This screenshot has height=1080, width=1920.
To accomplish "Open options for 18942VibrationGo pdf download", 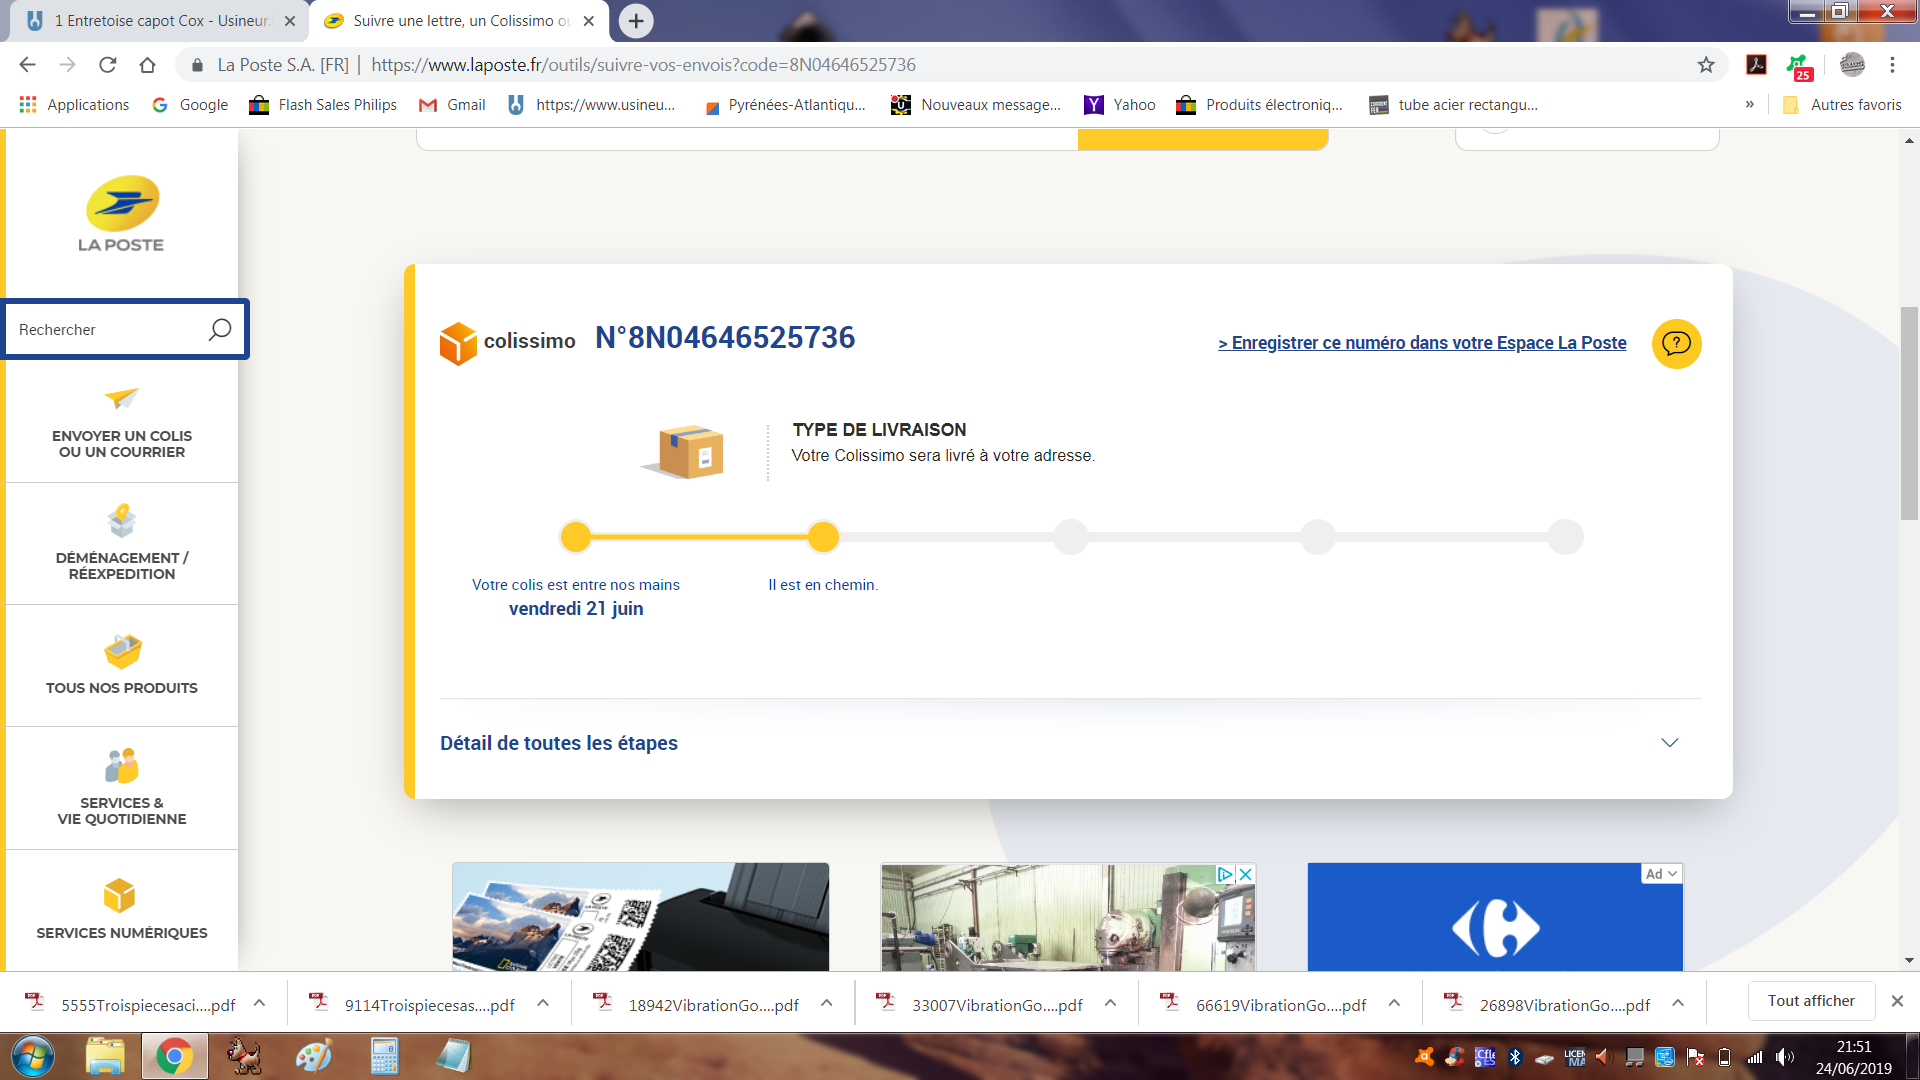I will point(827,1003).
